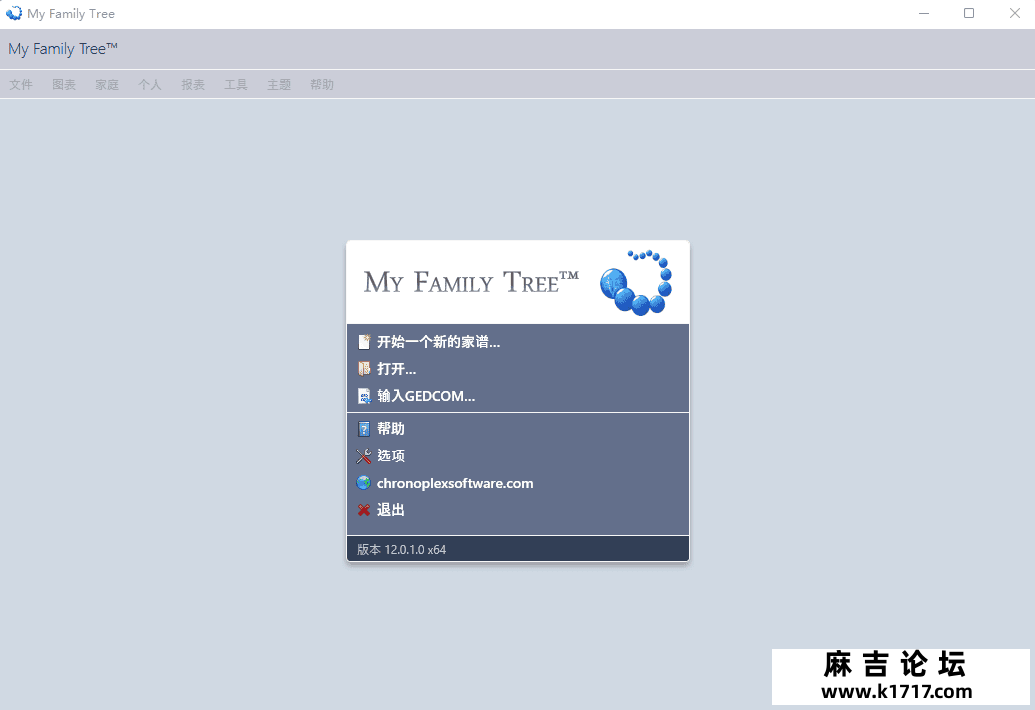The width and height of the screenshot is (1035, 710).
Task: Open 选项 settings from start panel
Action: coord(391,456)
